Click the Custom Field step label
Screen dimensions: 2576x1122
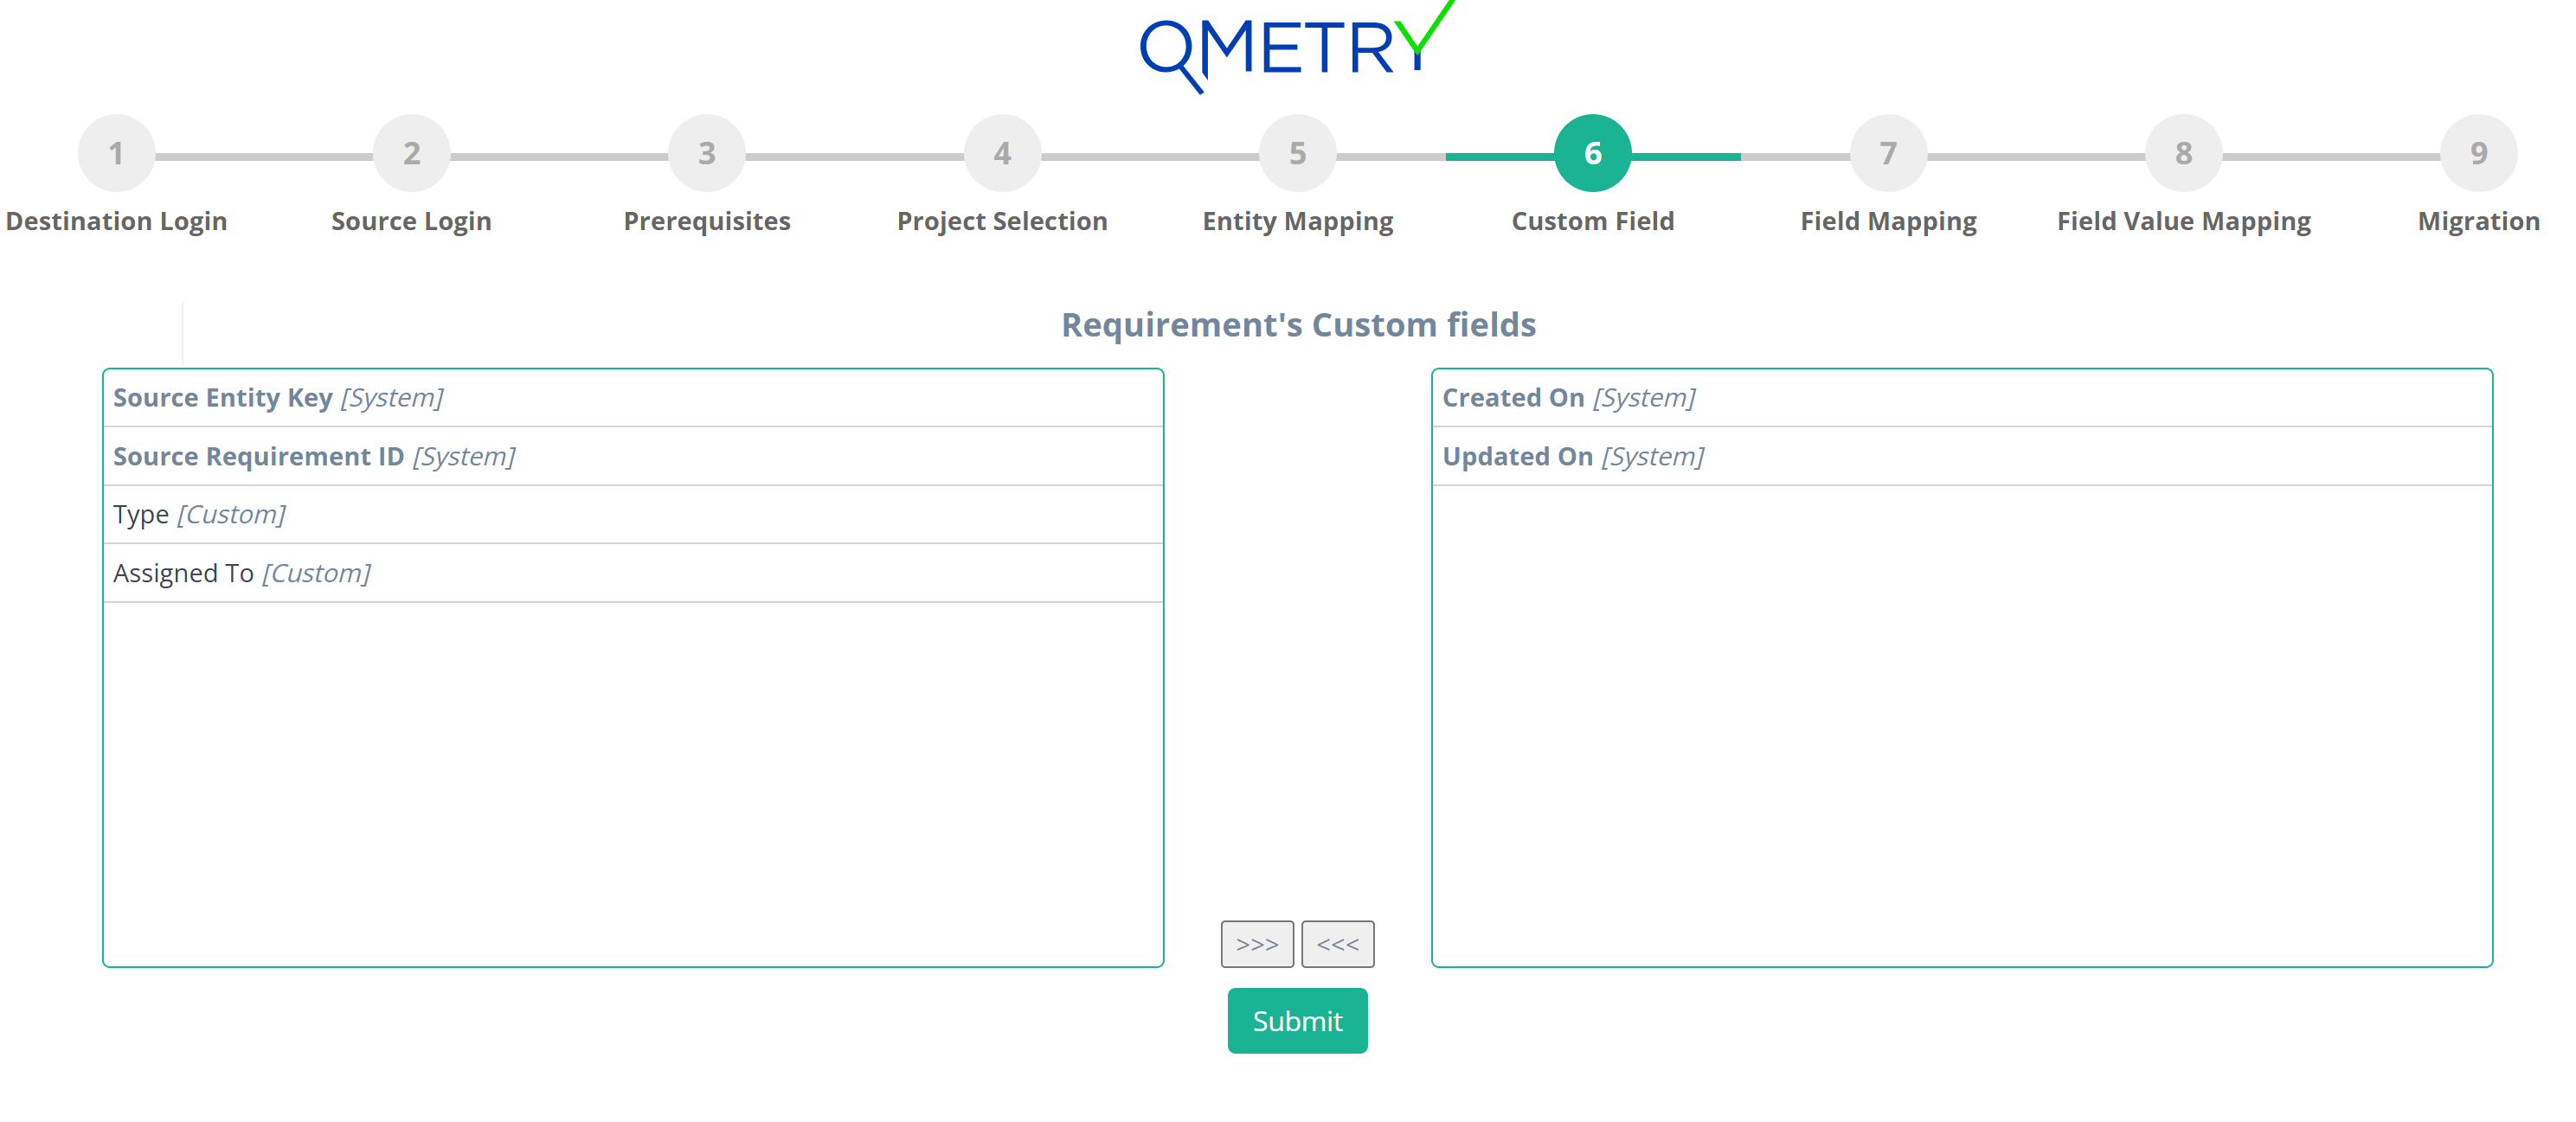click(1593, 221)
